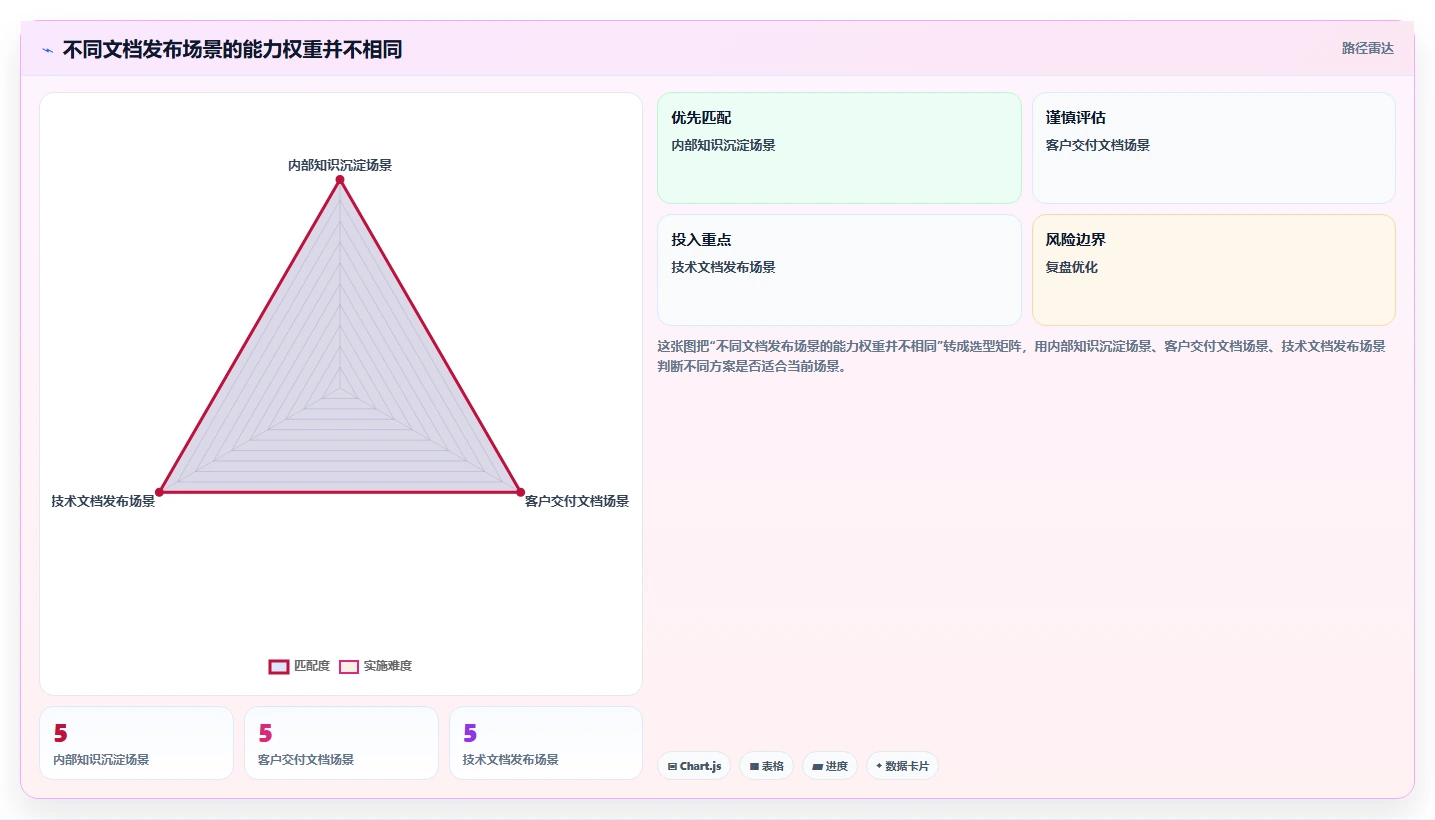The width and height of the screenshot is (1435, 820).
Task: Open the 投入重点 card
Action: pos(839,270)
